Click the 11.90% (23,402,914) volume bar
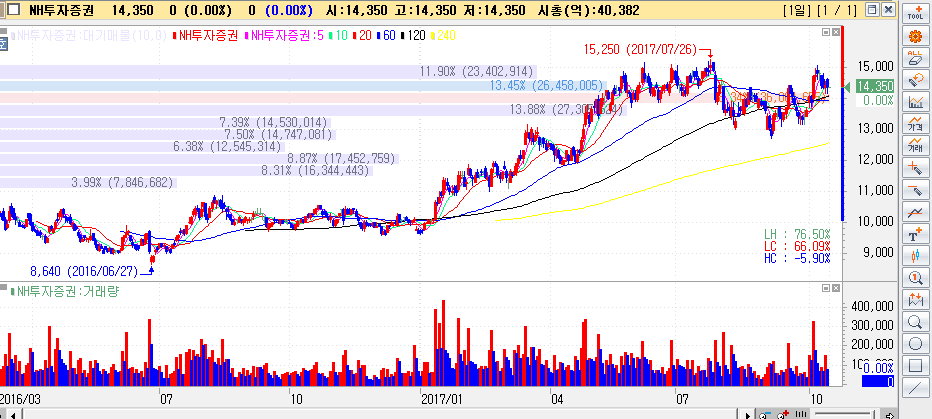Viewport: 932px width, 419px height. pyautogui.click(x=268, y=72)
